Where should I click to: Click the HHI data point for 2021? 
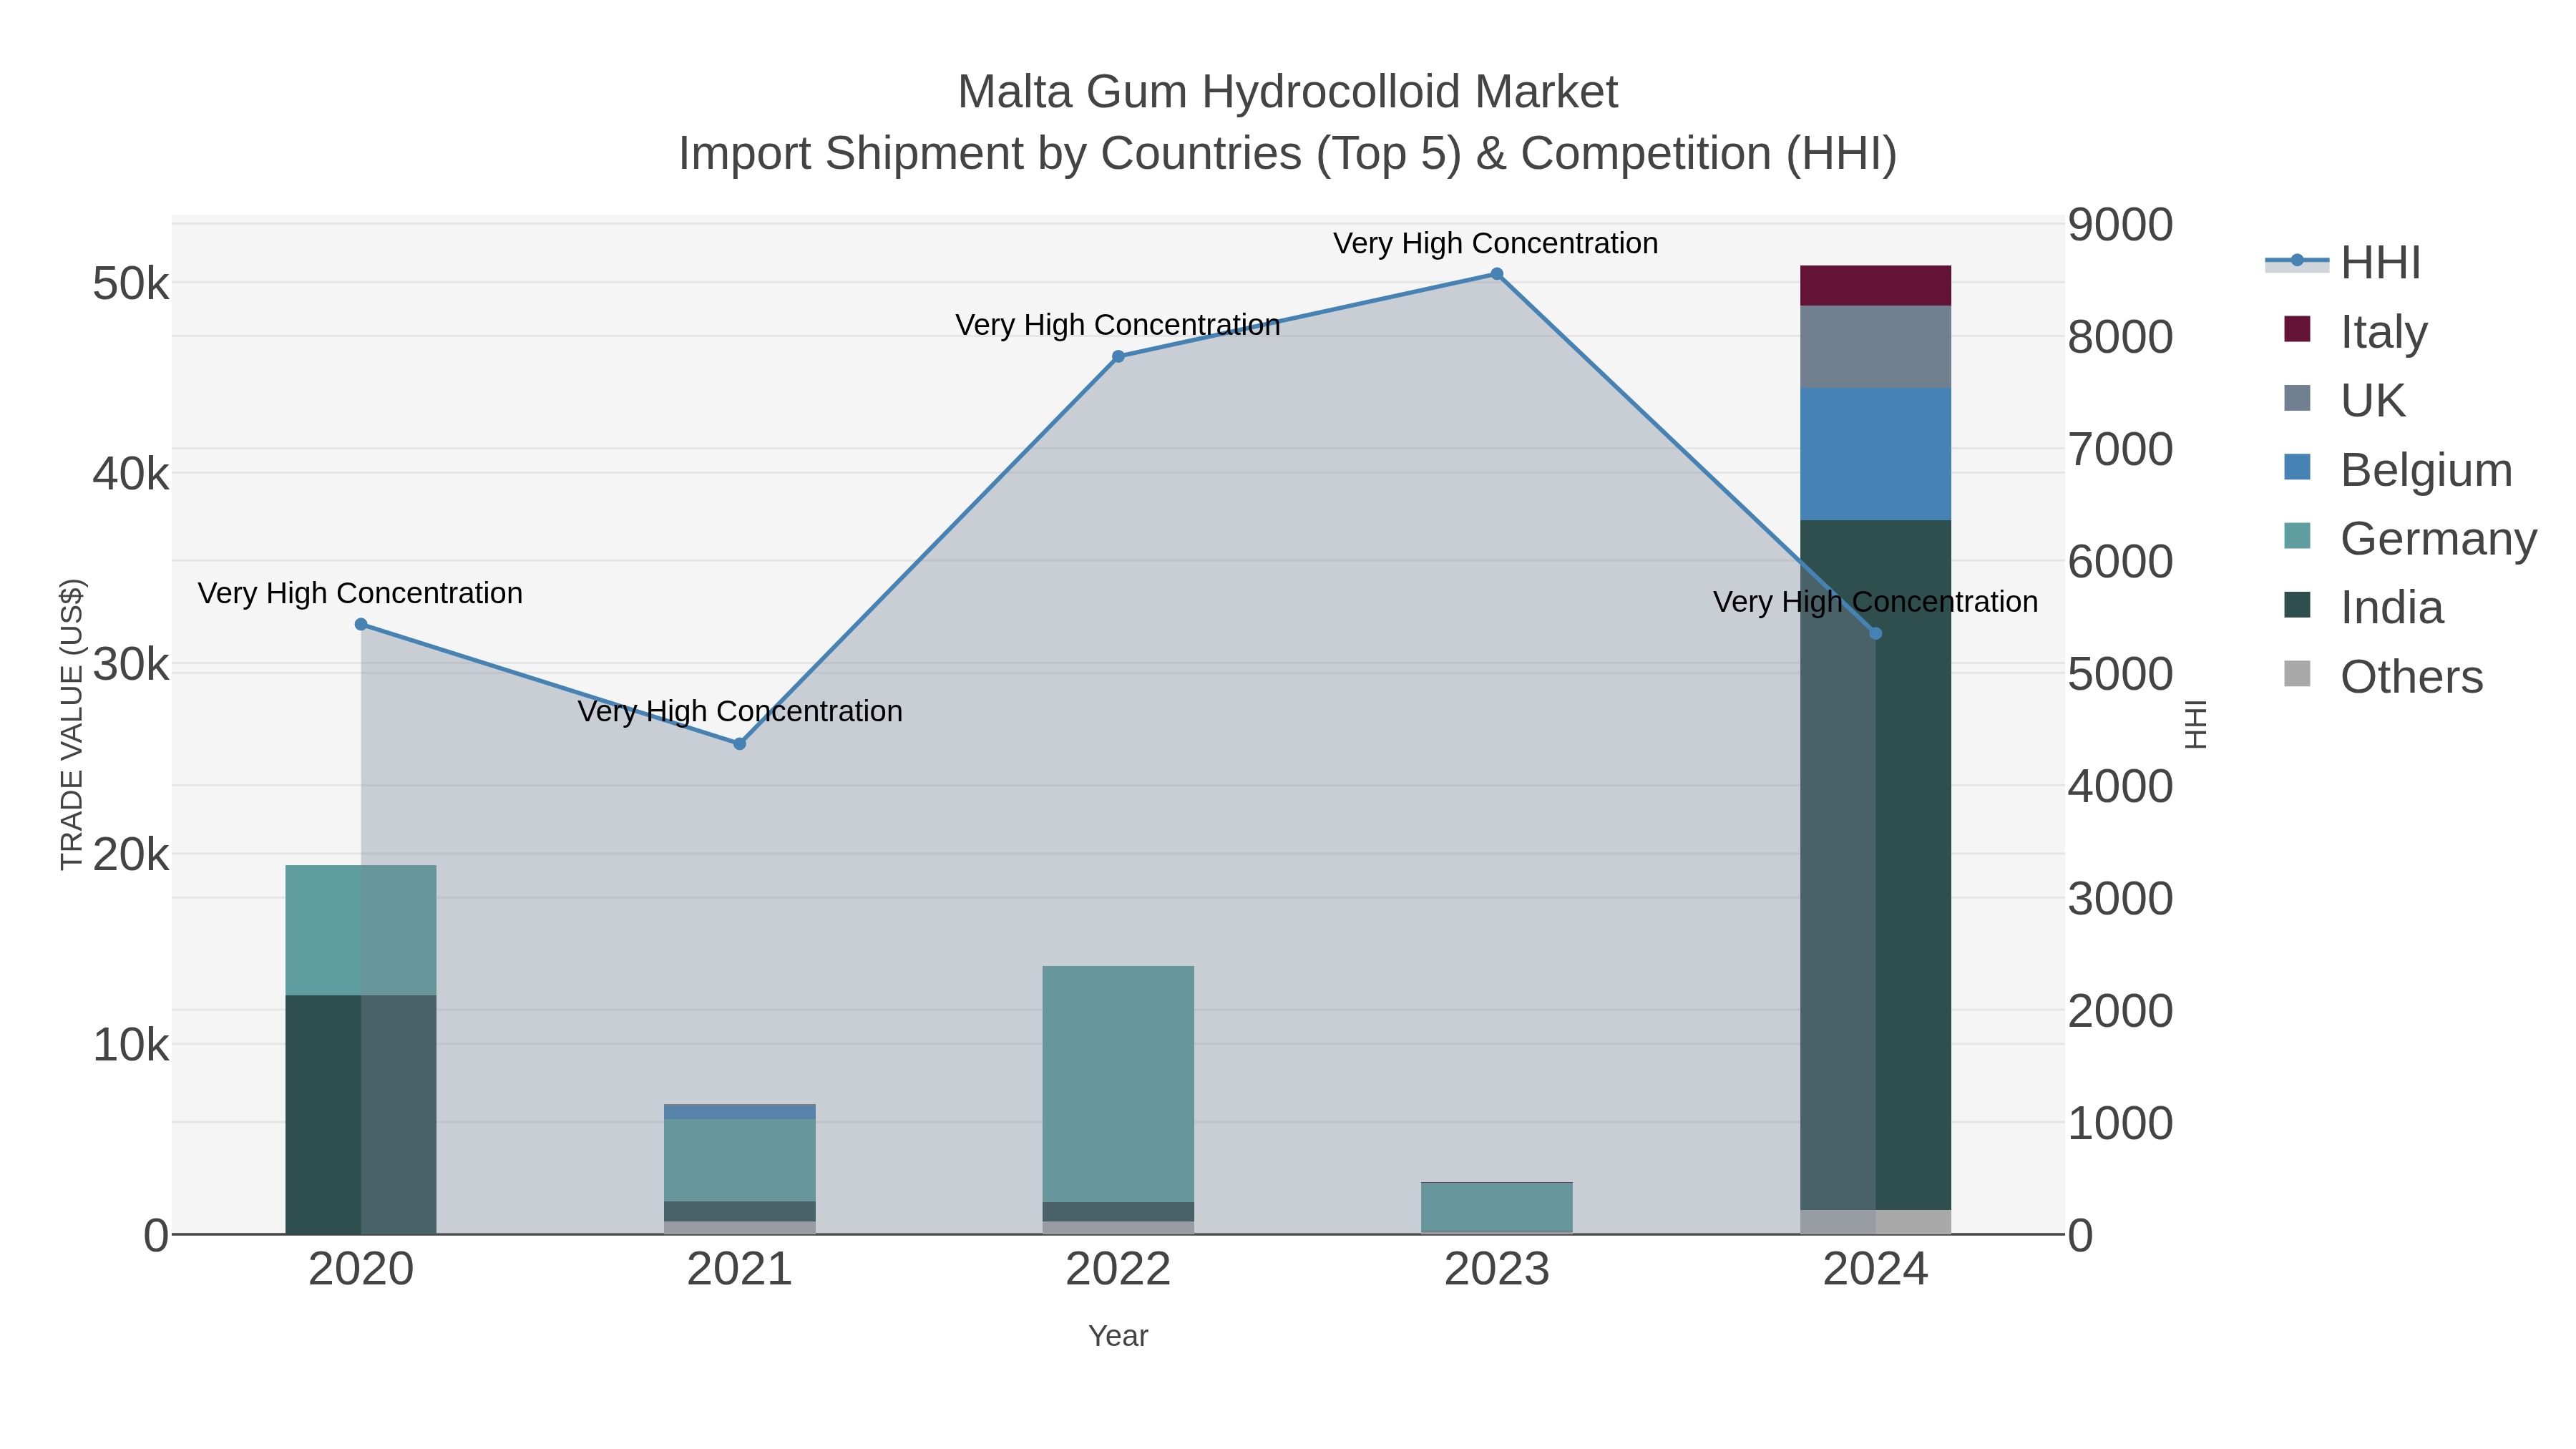point(740,744)
